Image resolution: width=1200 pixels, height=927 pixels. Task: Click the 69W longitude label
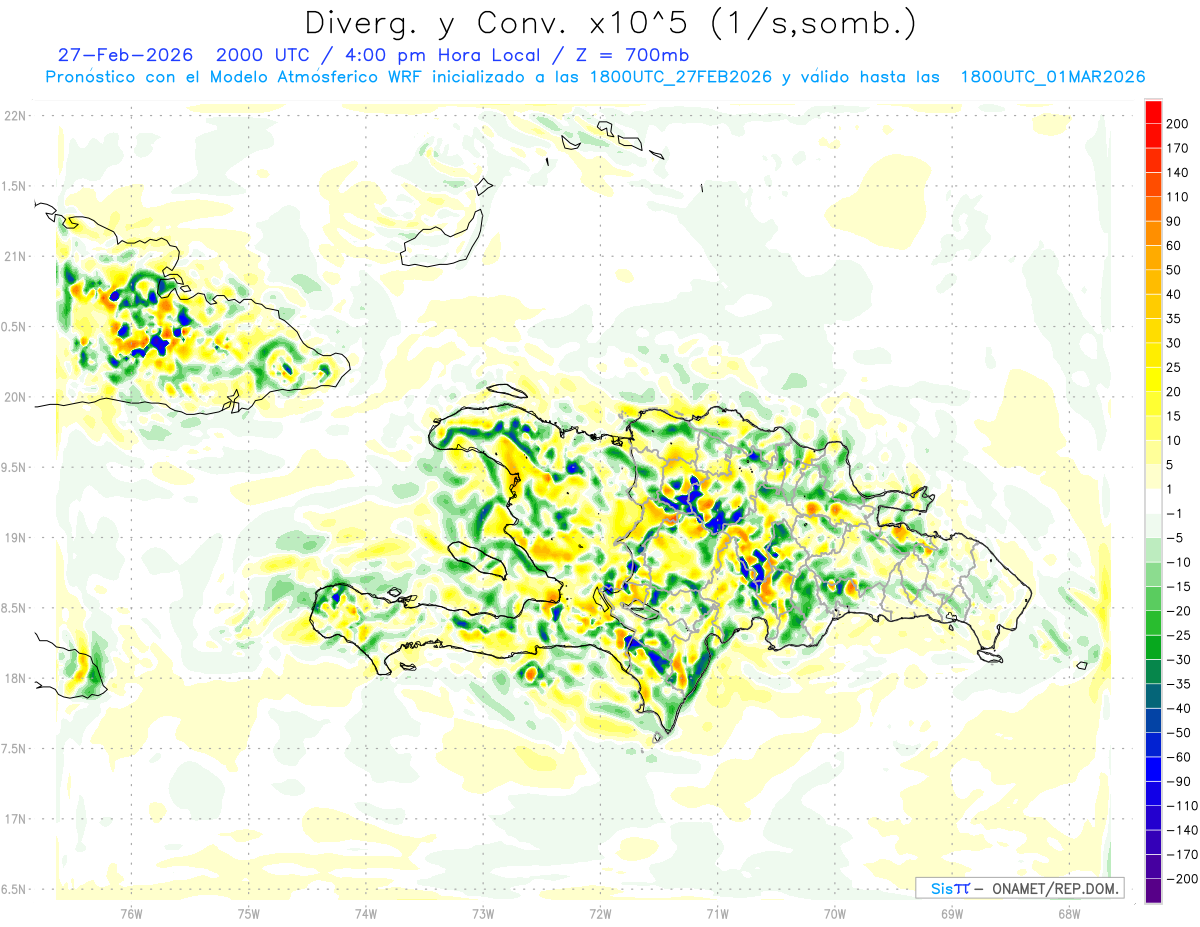pyautogui.click(x=952, y=914)
